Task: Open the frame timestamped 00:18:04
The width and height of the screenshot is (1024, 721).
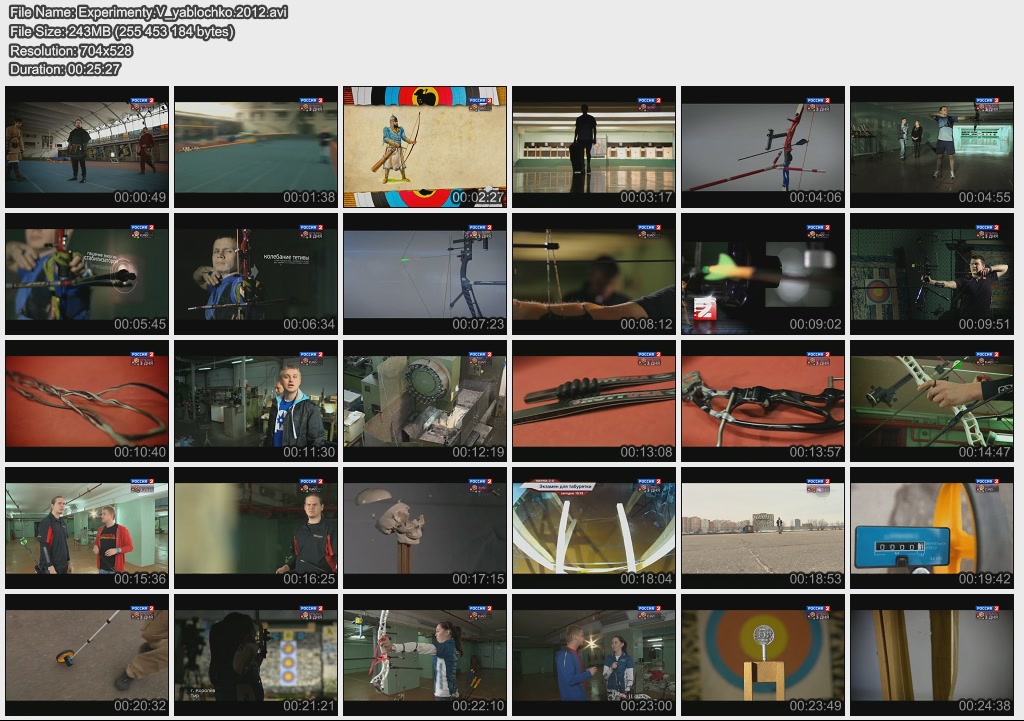Action: [x=594, y=528]
